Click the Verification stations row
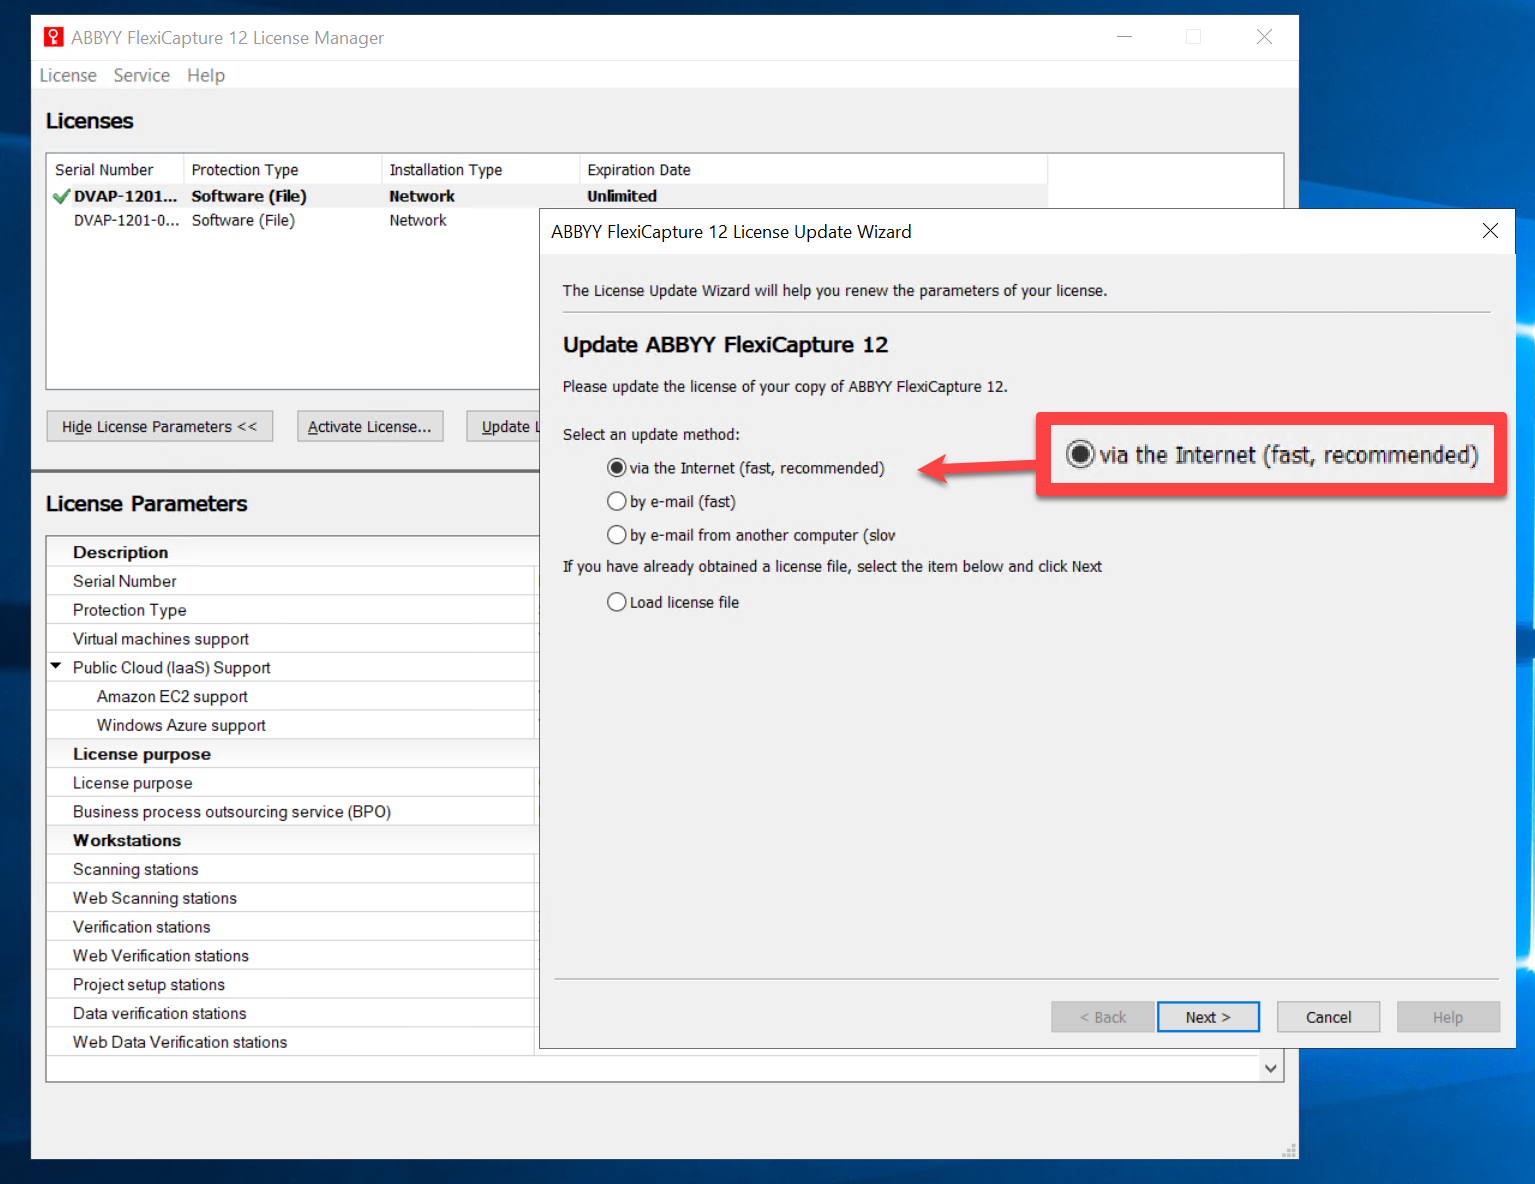This screenshot has height=1184, width=1535. 291,927
